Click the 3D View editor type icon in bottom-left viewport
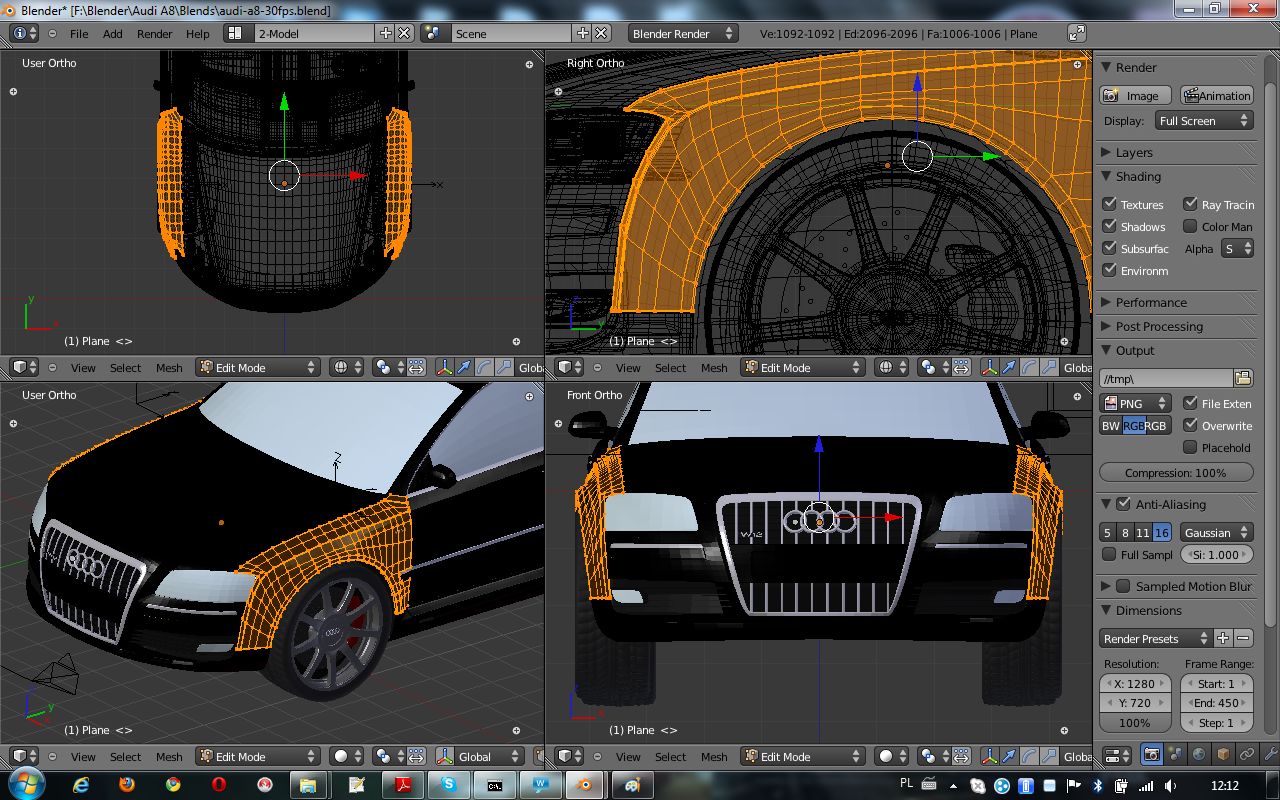 click(25, 756)
